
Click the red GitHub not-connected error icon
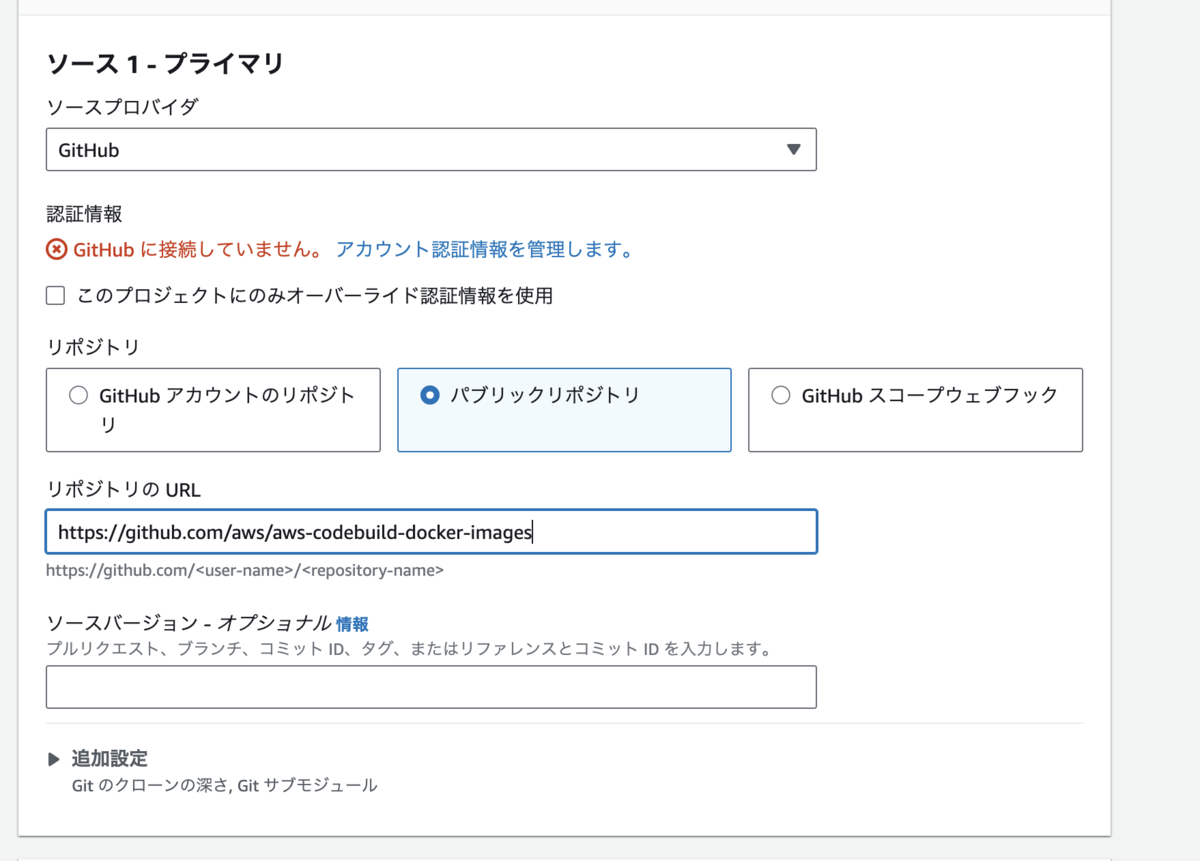coord(57,250)
